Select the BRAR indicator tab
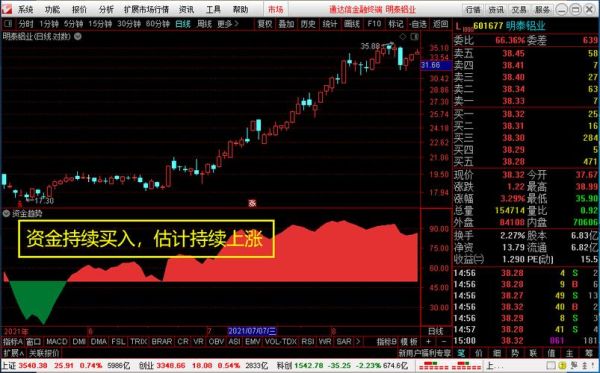 click(x=162, y=341)
